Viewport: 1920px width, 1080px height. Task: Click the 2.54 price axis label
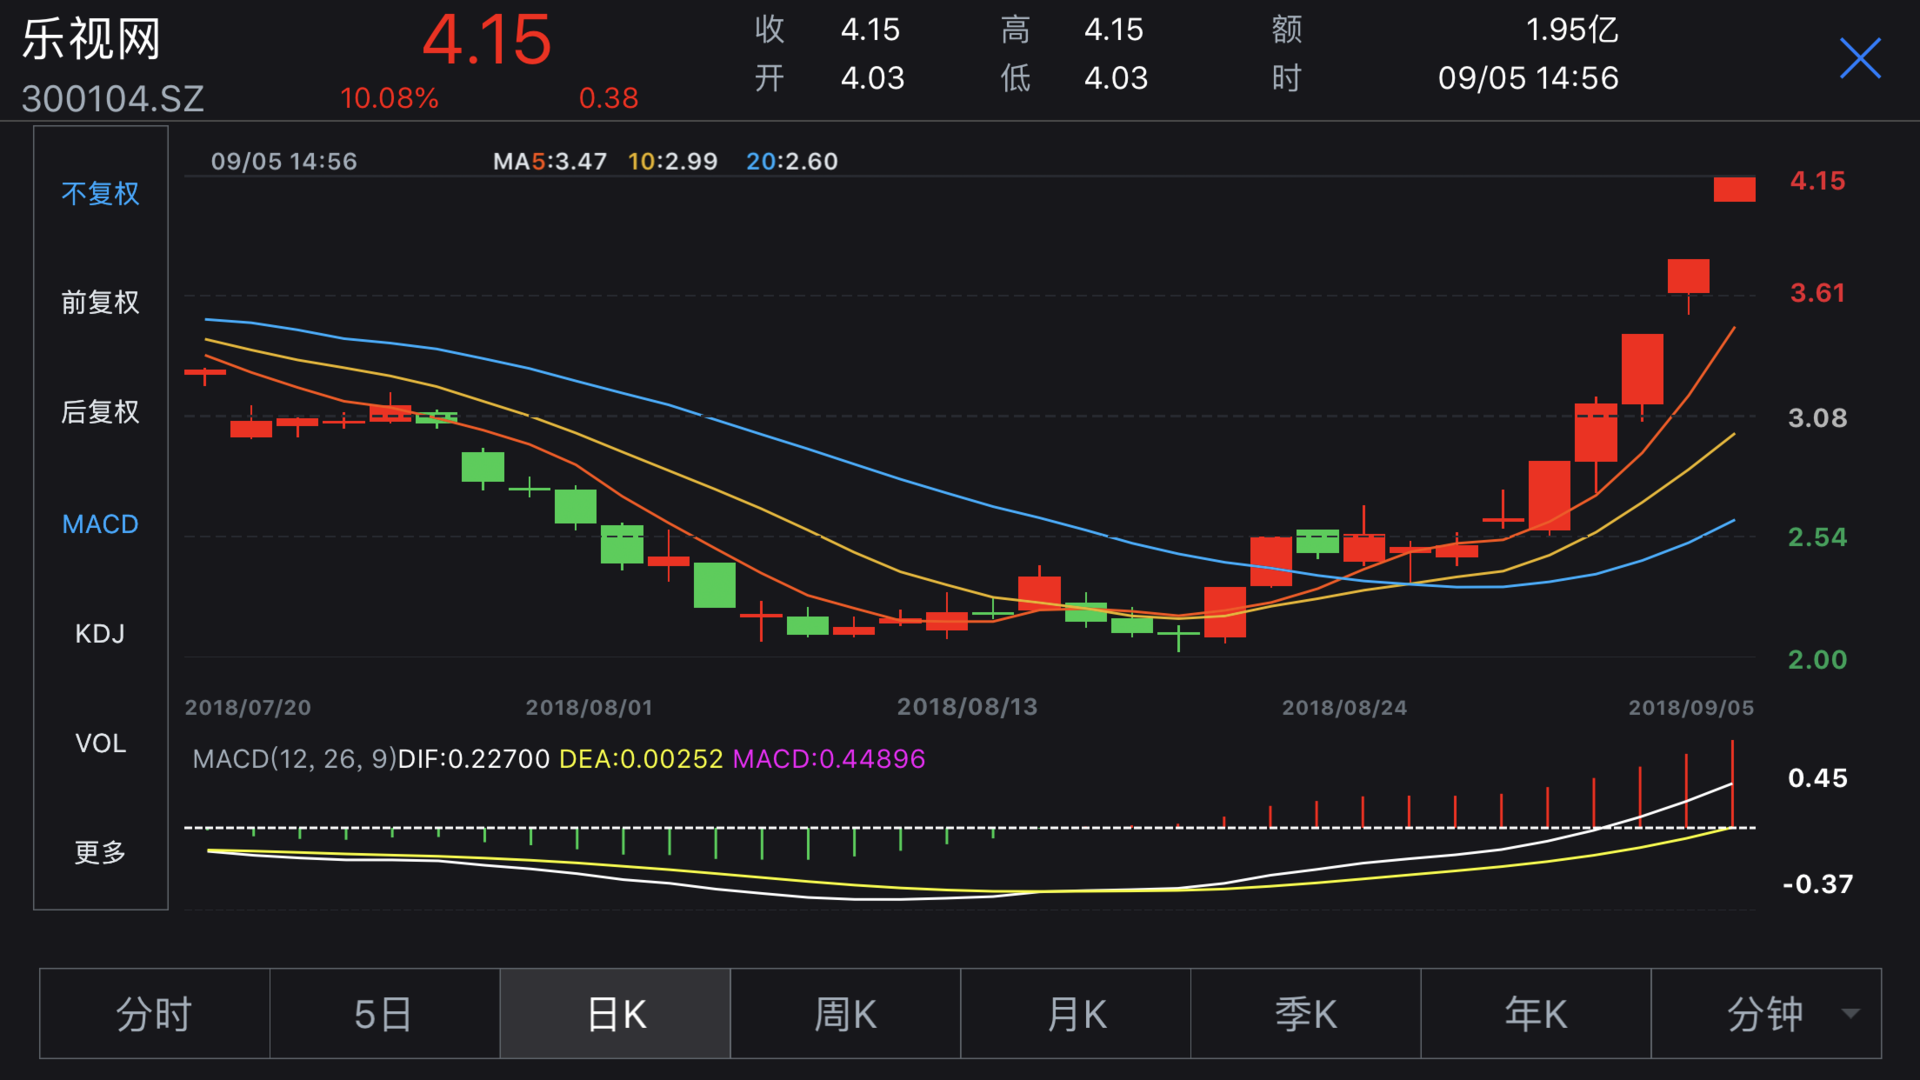tap(1817, 537)
